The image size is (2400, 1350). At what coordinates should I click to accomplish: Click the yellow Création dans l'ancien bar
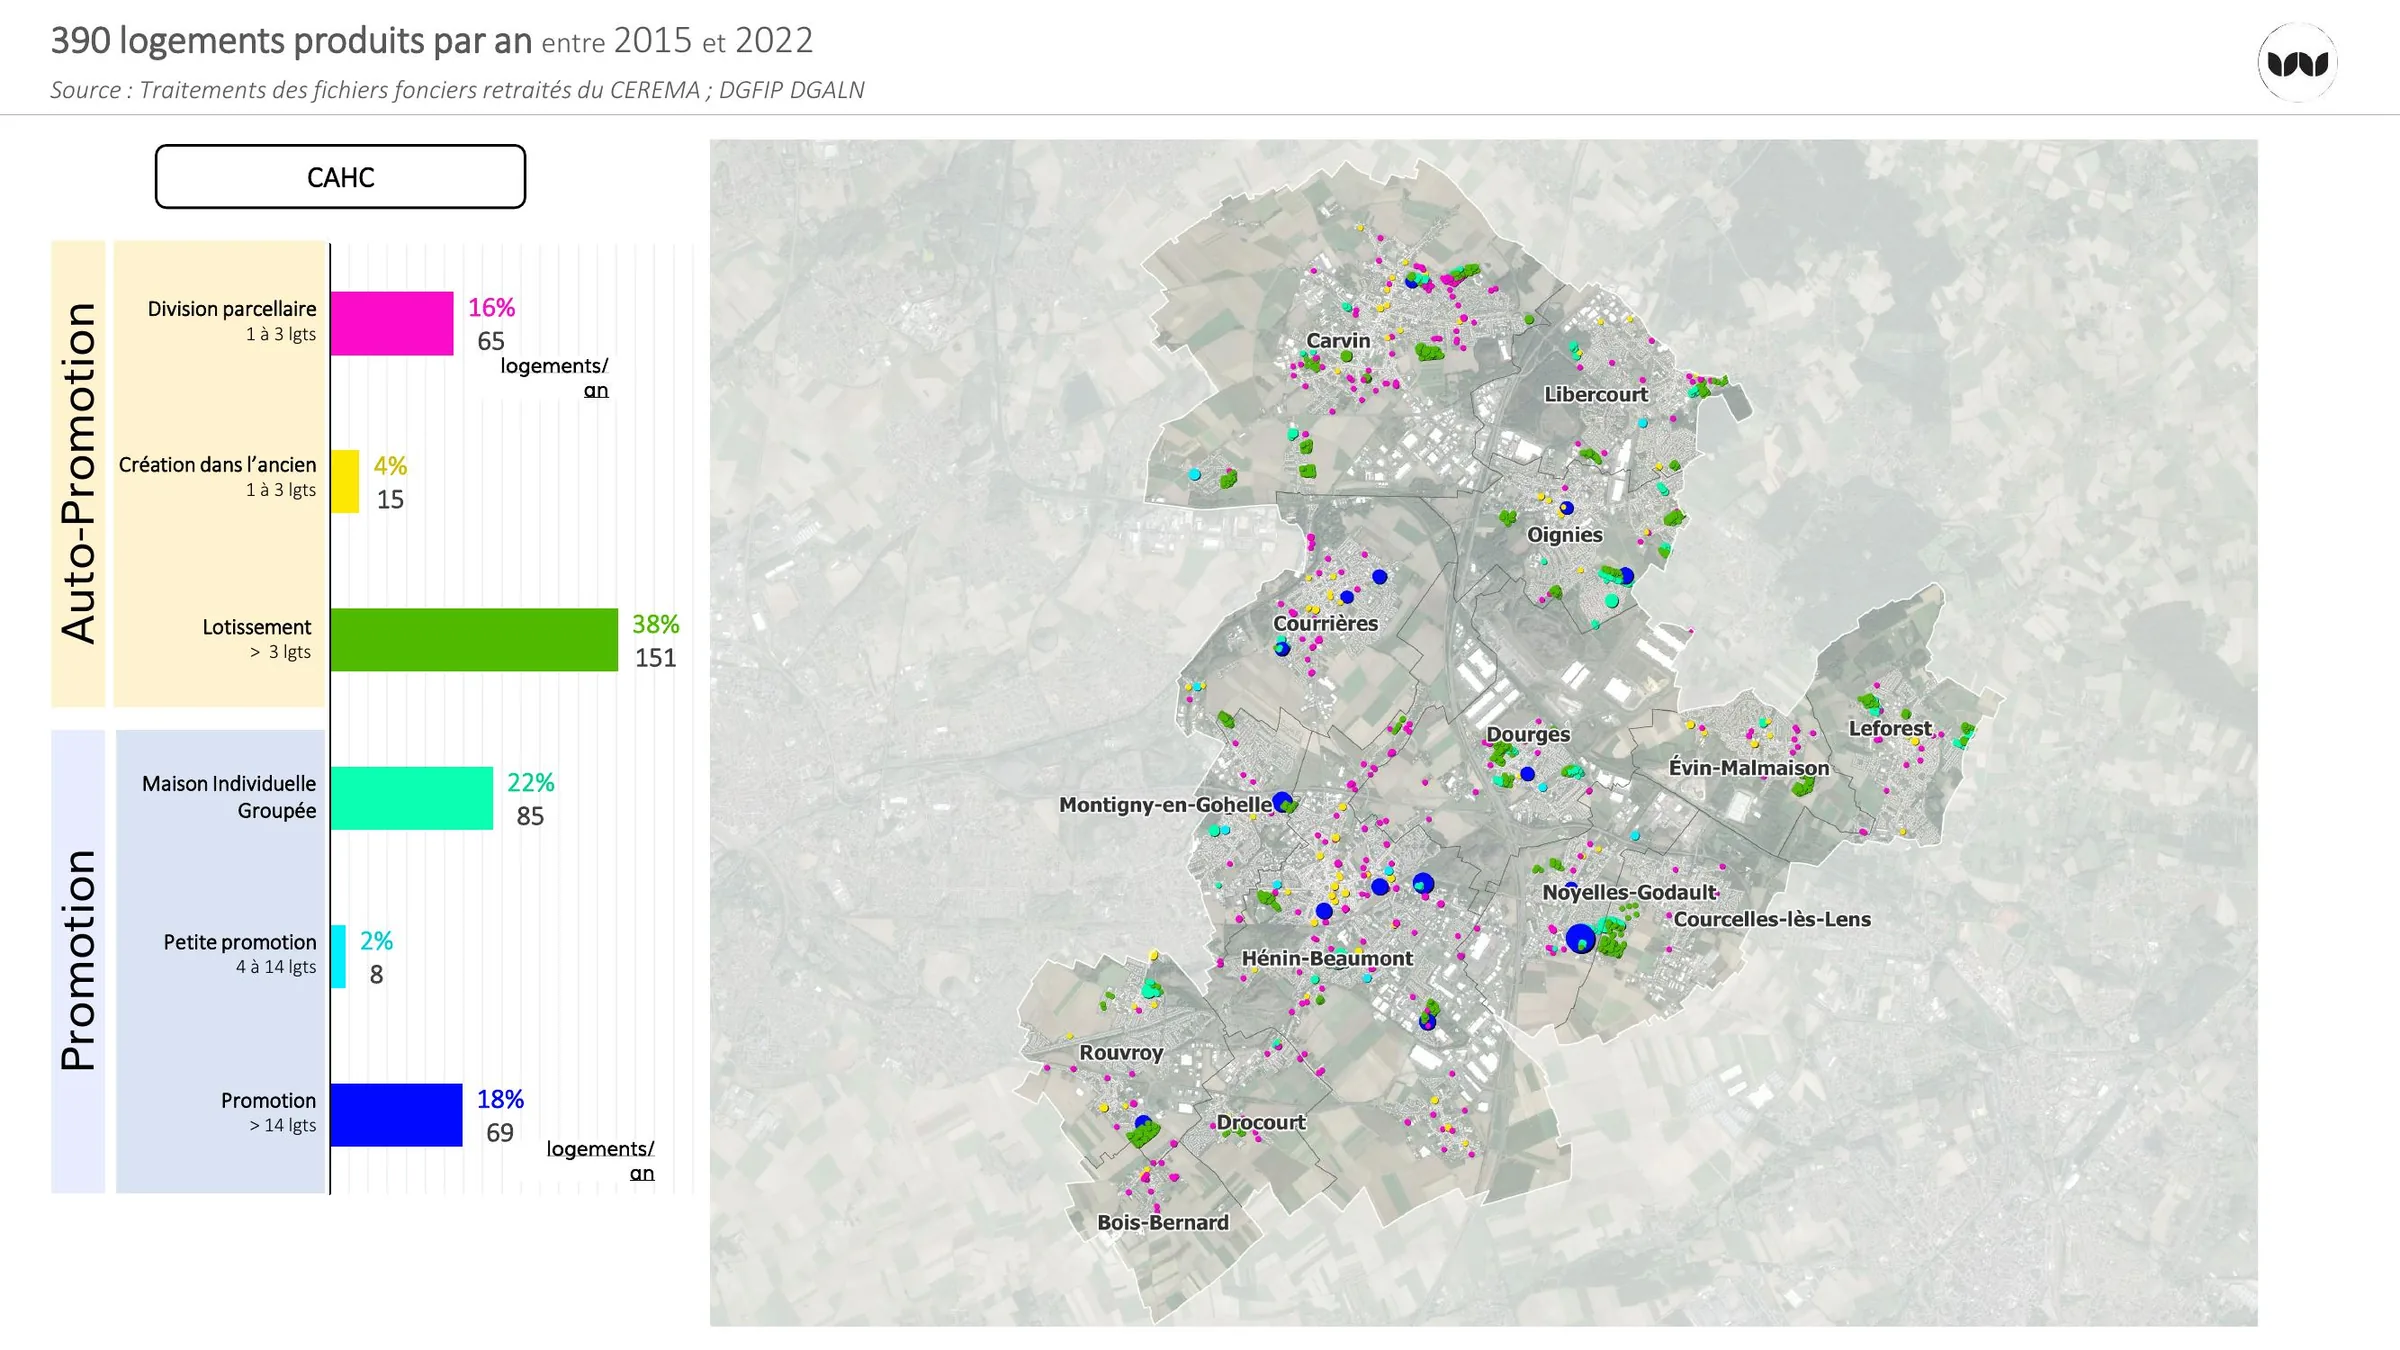[345, 481]
